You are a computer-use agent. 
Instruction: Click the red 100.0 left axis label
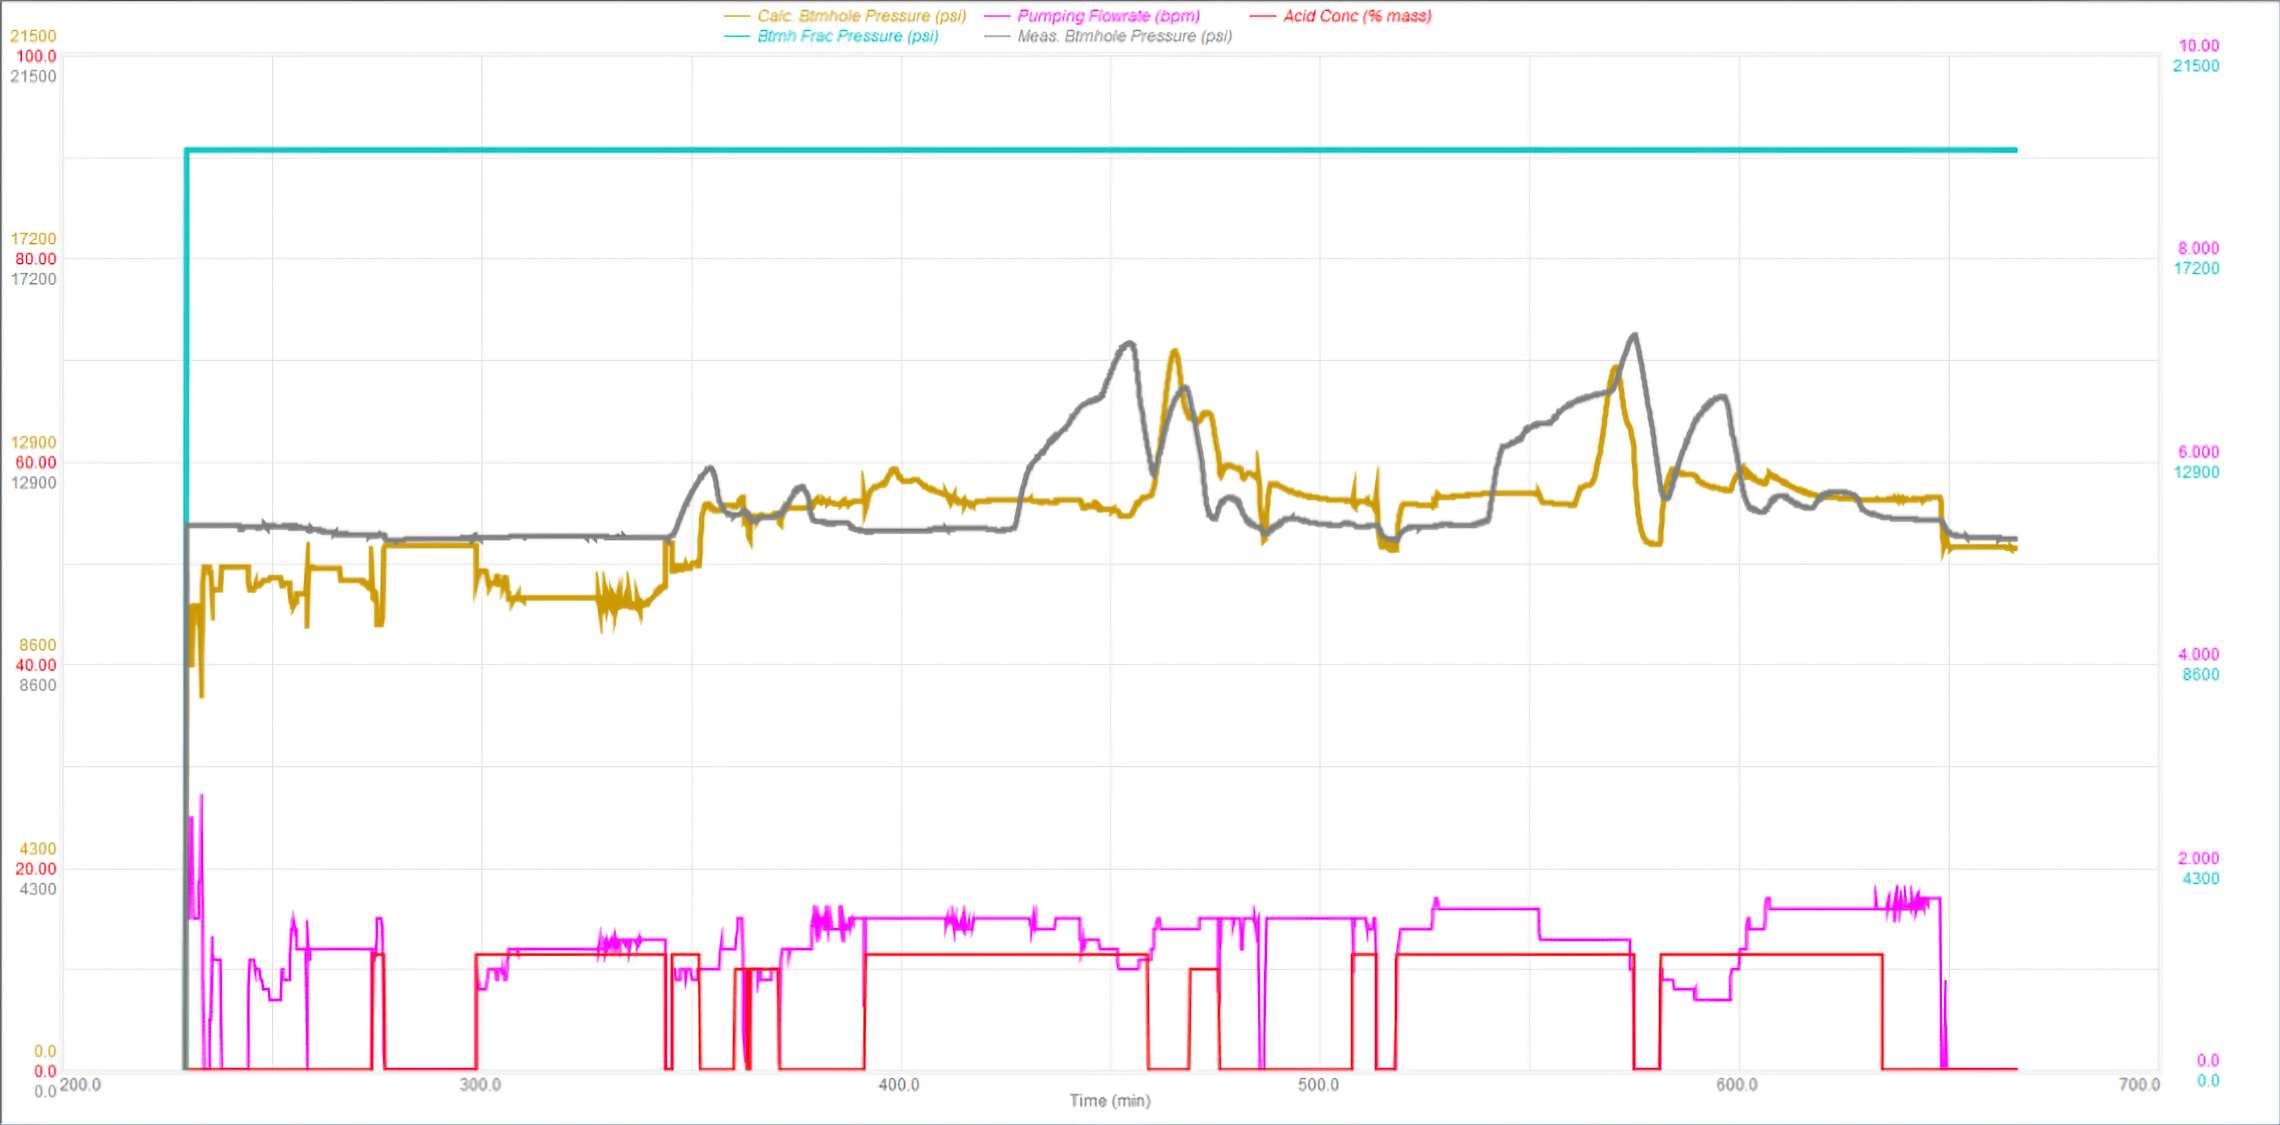pos(36,56)
